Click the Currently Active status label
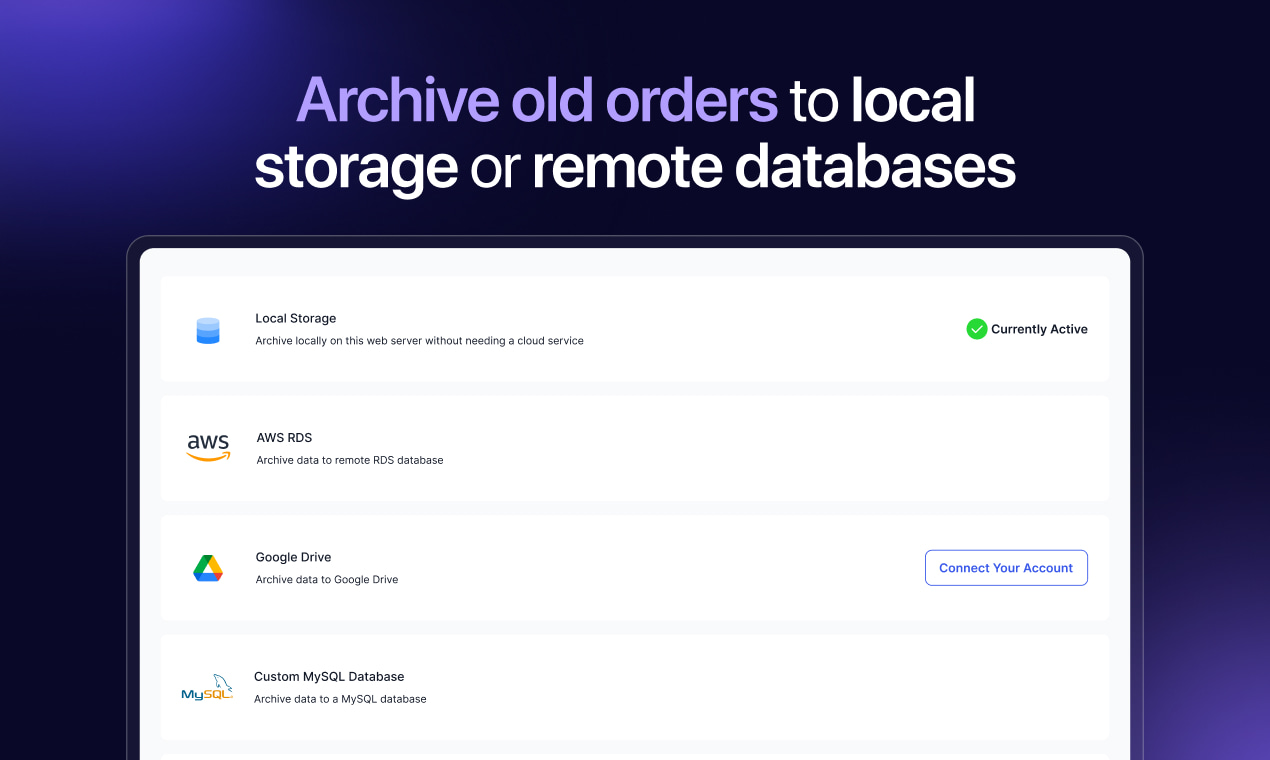The width and height of the screenshot is (1270, 760). coord(1039,329)
